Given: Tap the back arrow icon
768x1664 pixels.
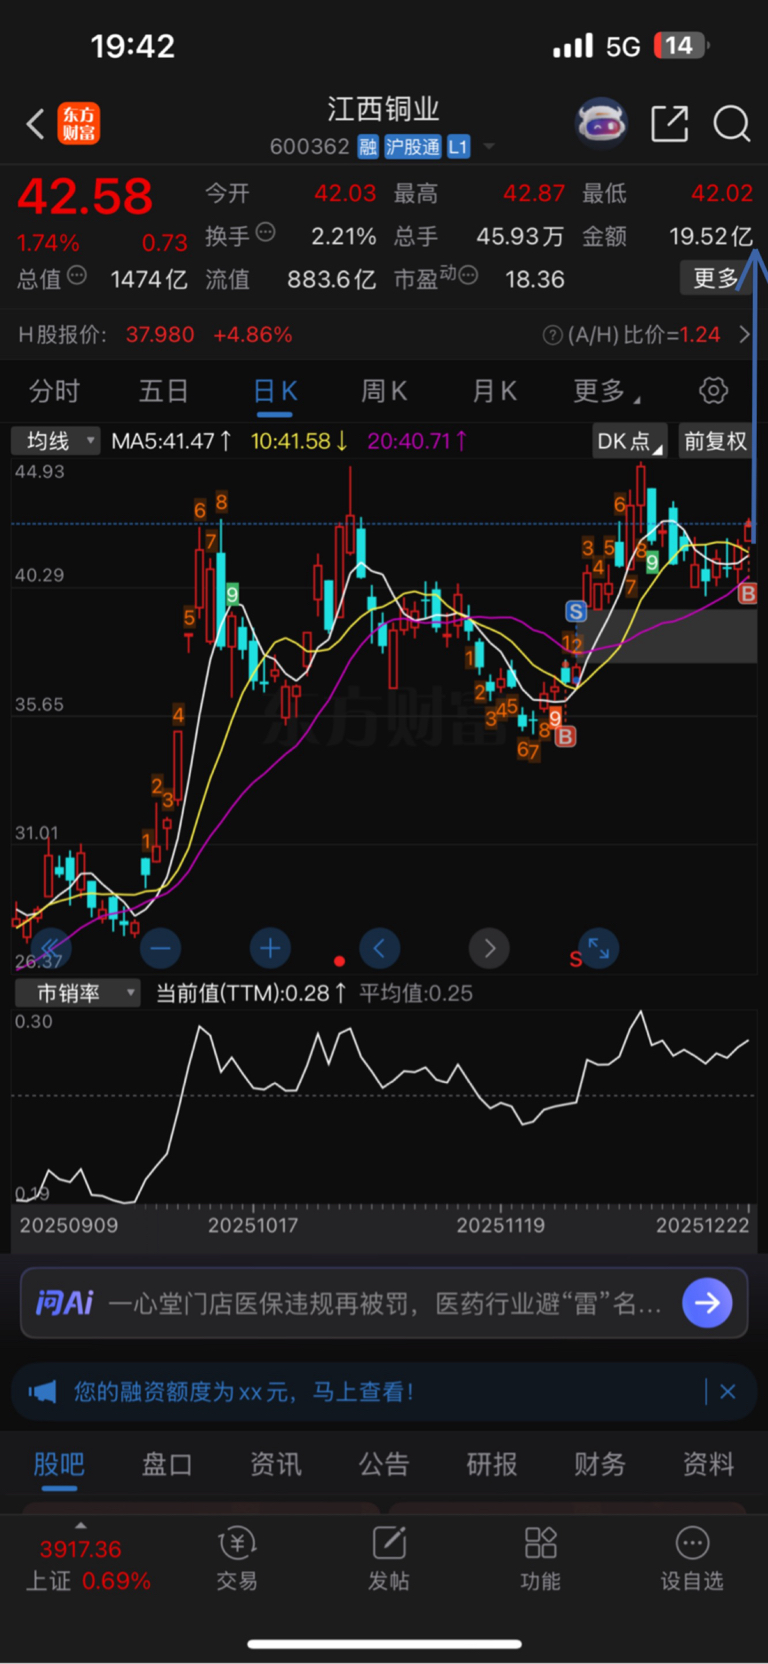Looking at the screenshot, I should tap(35, 124).
